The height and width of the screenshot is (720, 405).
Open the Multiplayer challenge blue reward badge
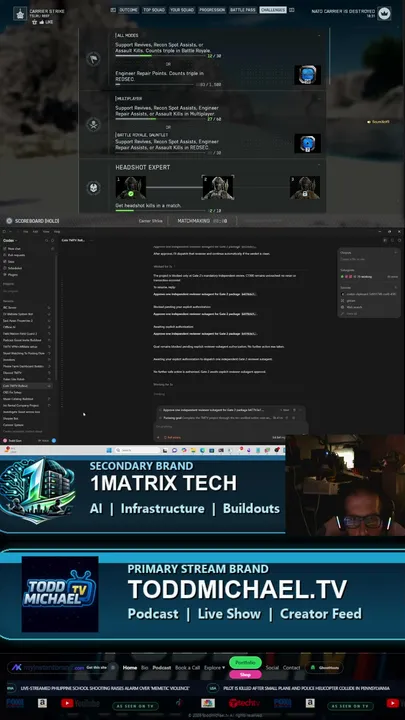tap(307, 143)
